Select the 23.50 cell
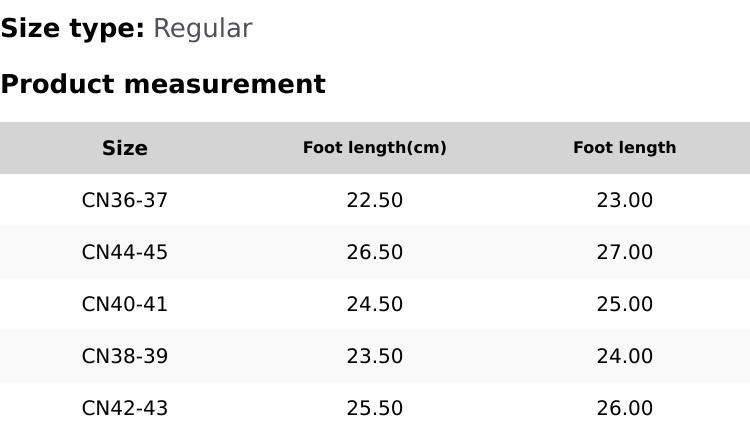Image resolution: width=750 pixels, height=434 pixels. [375, 356]
